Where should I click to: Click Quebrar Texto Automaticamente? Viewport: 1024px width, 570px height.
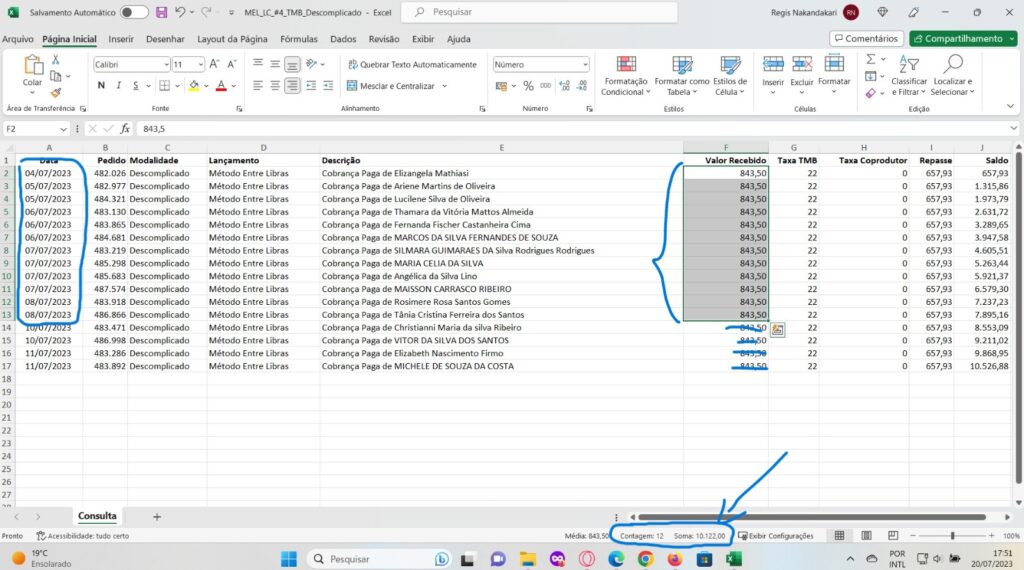pyautogui.click(x=412, y=64)
